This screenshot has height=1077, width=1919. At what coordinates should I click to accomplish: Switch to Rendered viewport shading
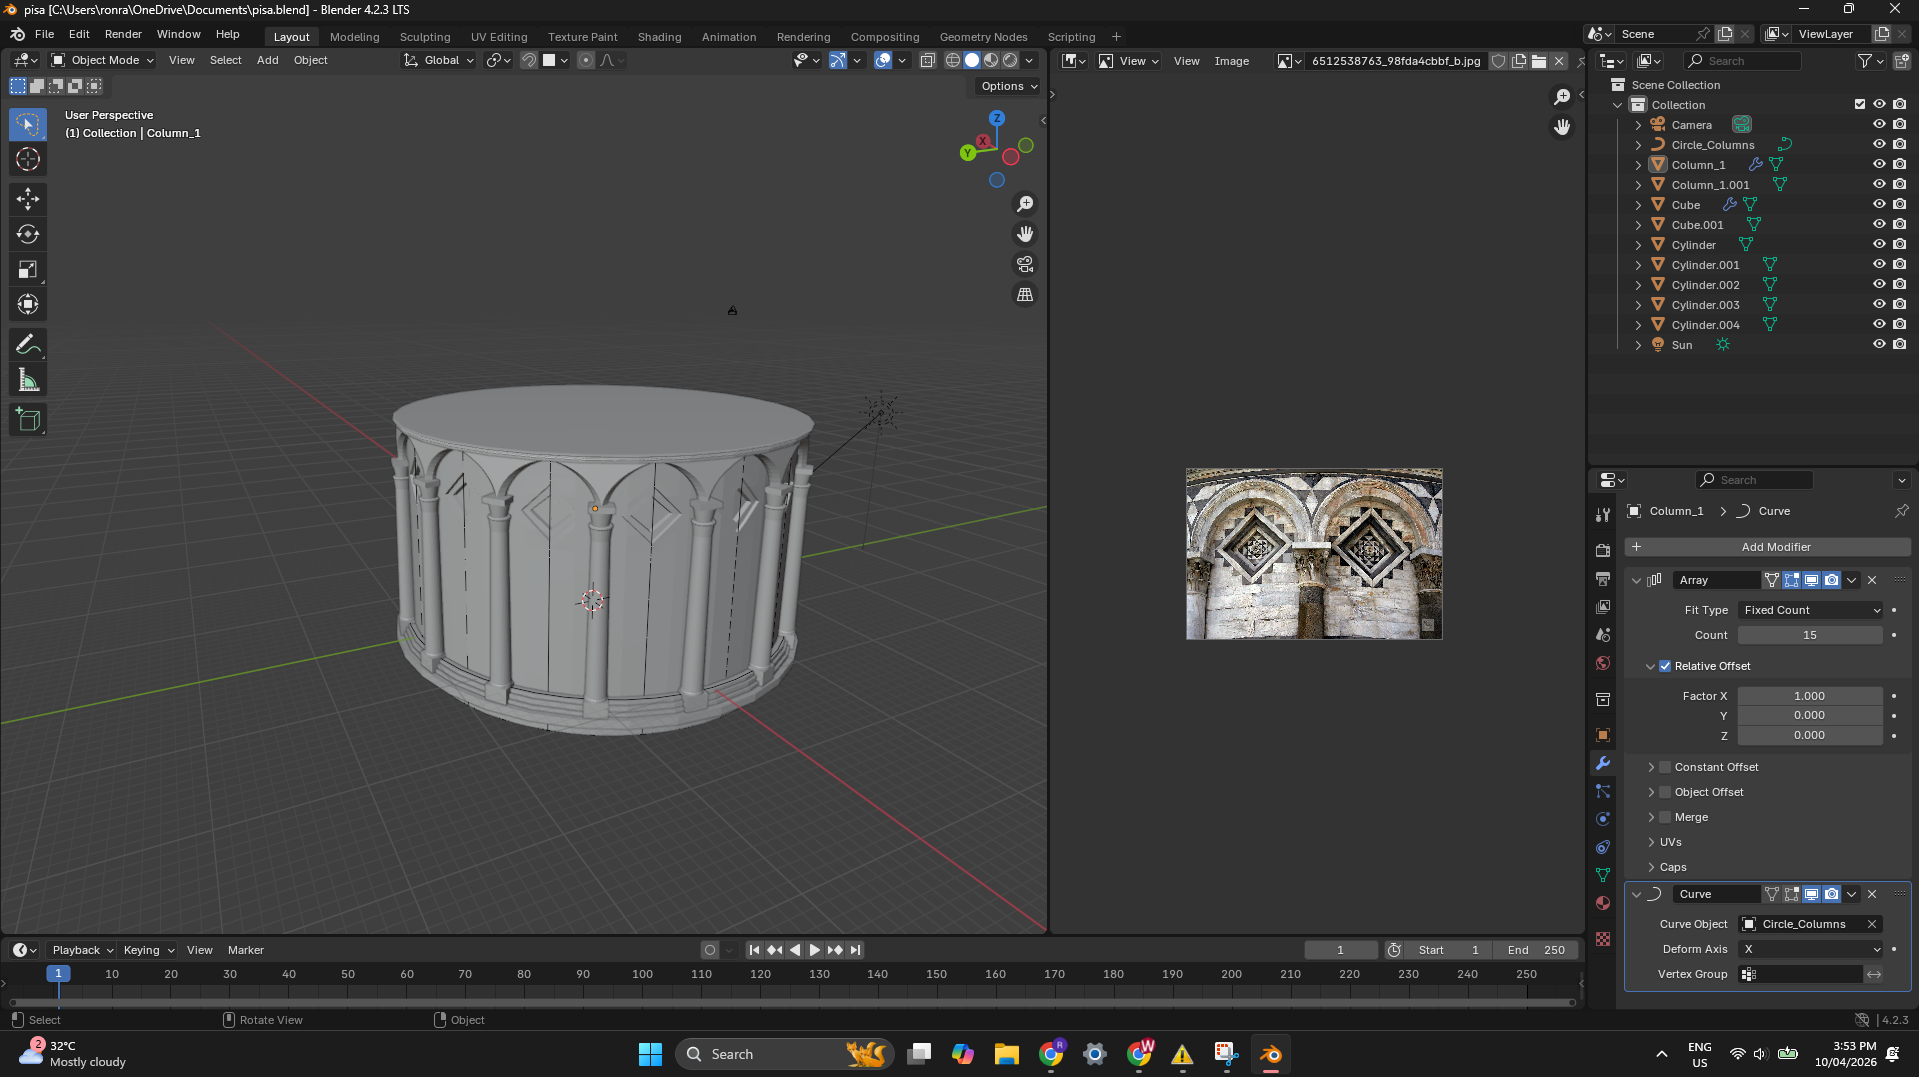click(x=1010, y=60)
